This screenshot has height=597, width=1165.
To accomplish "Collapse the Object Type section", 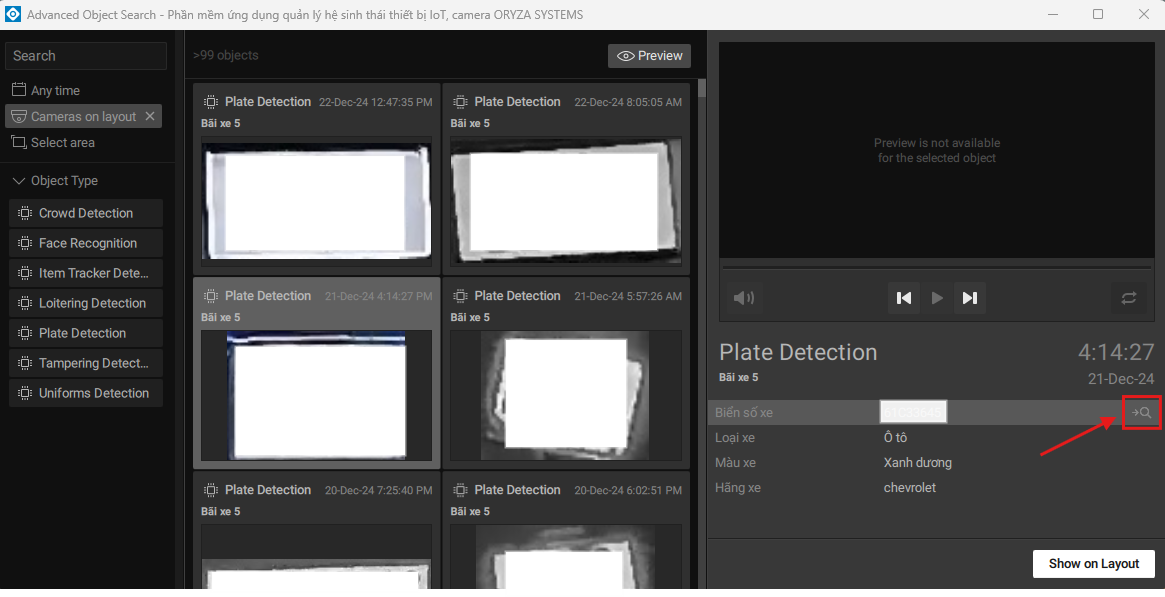I will pyautogui.click(x=55, y=180).
